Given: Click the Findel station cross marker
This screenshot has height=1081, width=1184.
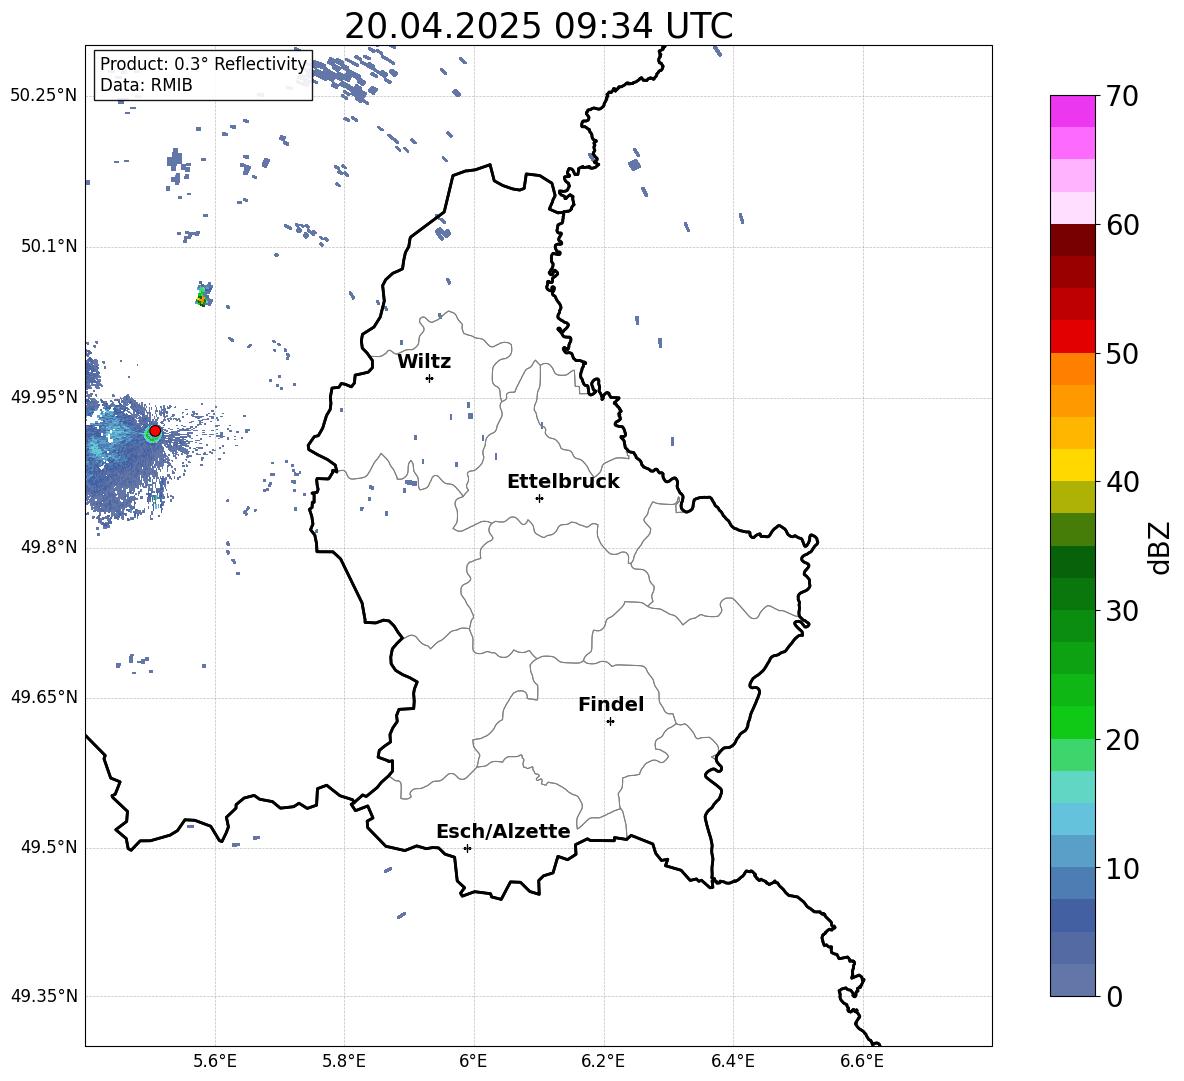Looking at the screenshot, I should (x=610, y=722).
